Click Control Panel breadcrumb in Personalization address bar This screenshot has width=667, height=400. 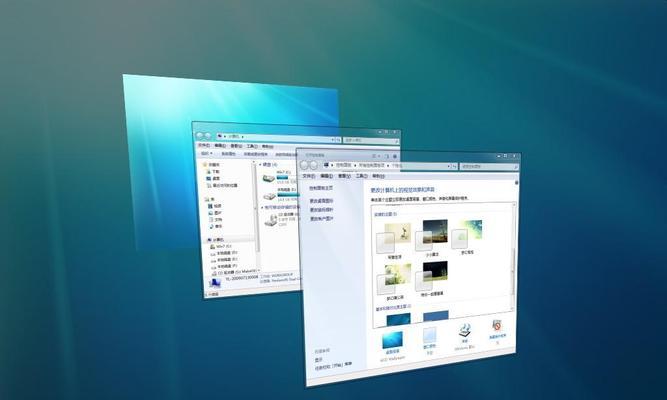click(343, 165)
